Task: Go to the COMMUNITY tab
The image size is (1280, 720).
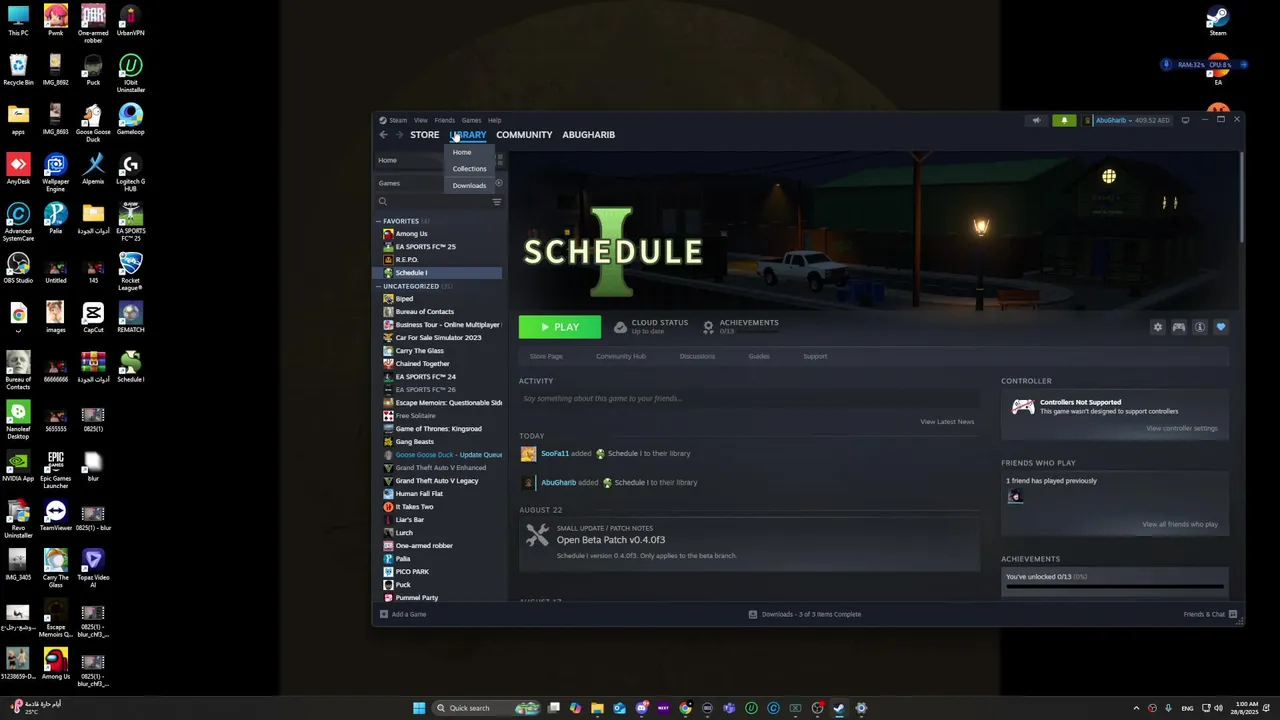Action: [x=524, y=135]
